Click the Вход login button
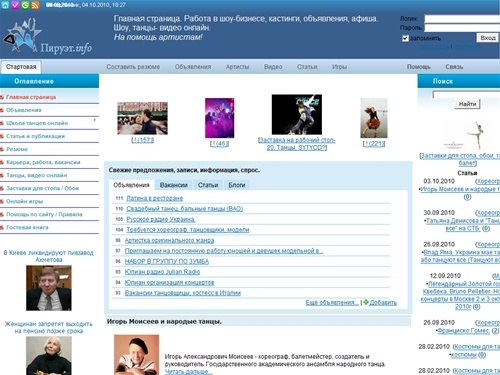Screen dimensions: 500x375 488,38
